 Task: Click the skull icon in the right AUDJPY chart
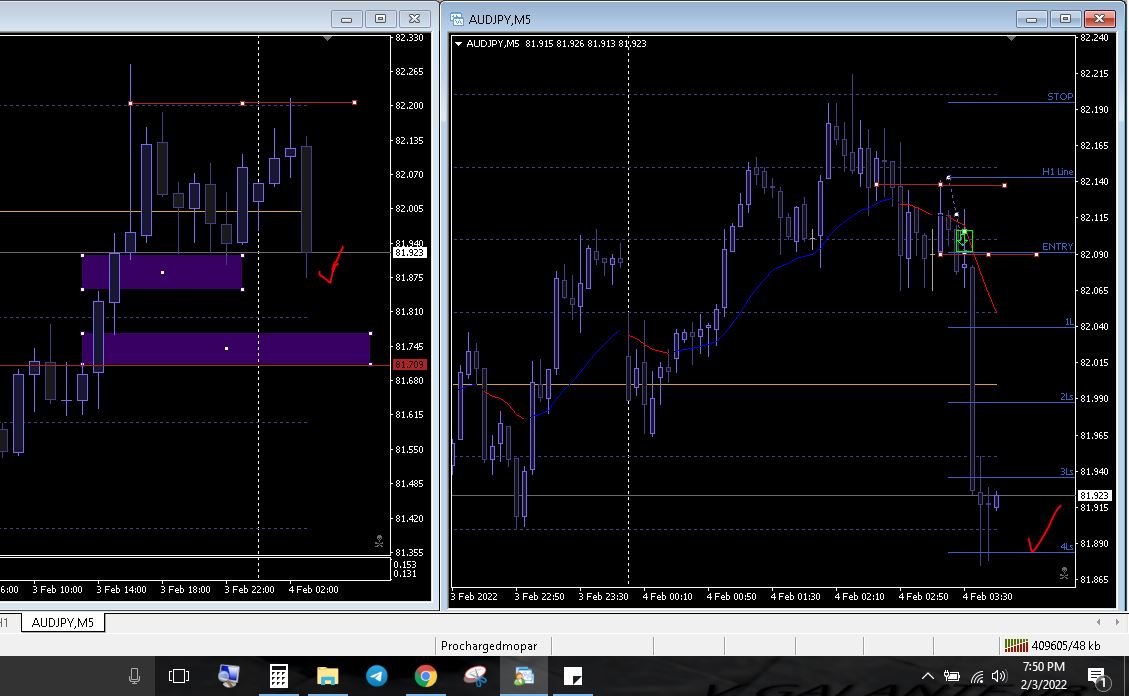pos(1063,573)
